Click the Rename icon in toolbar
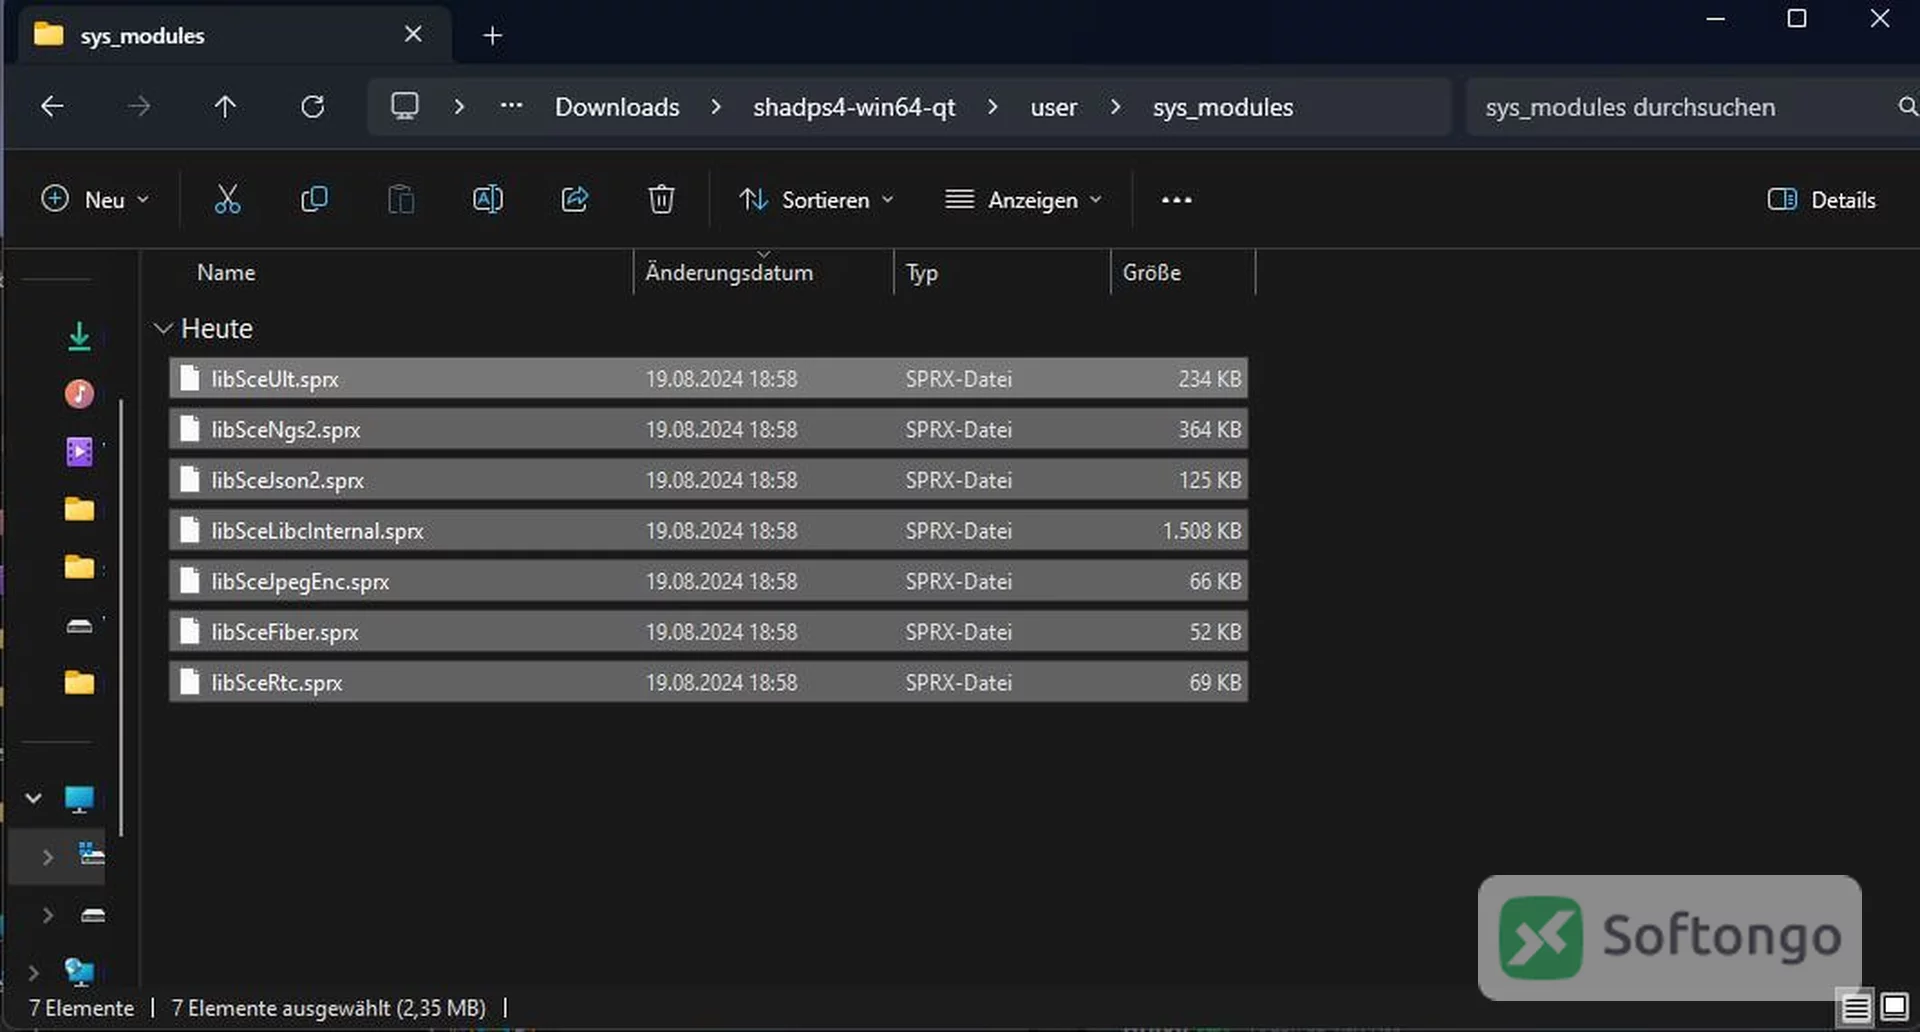 click(x=488, y=200)
